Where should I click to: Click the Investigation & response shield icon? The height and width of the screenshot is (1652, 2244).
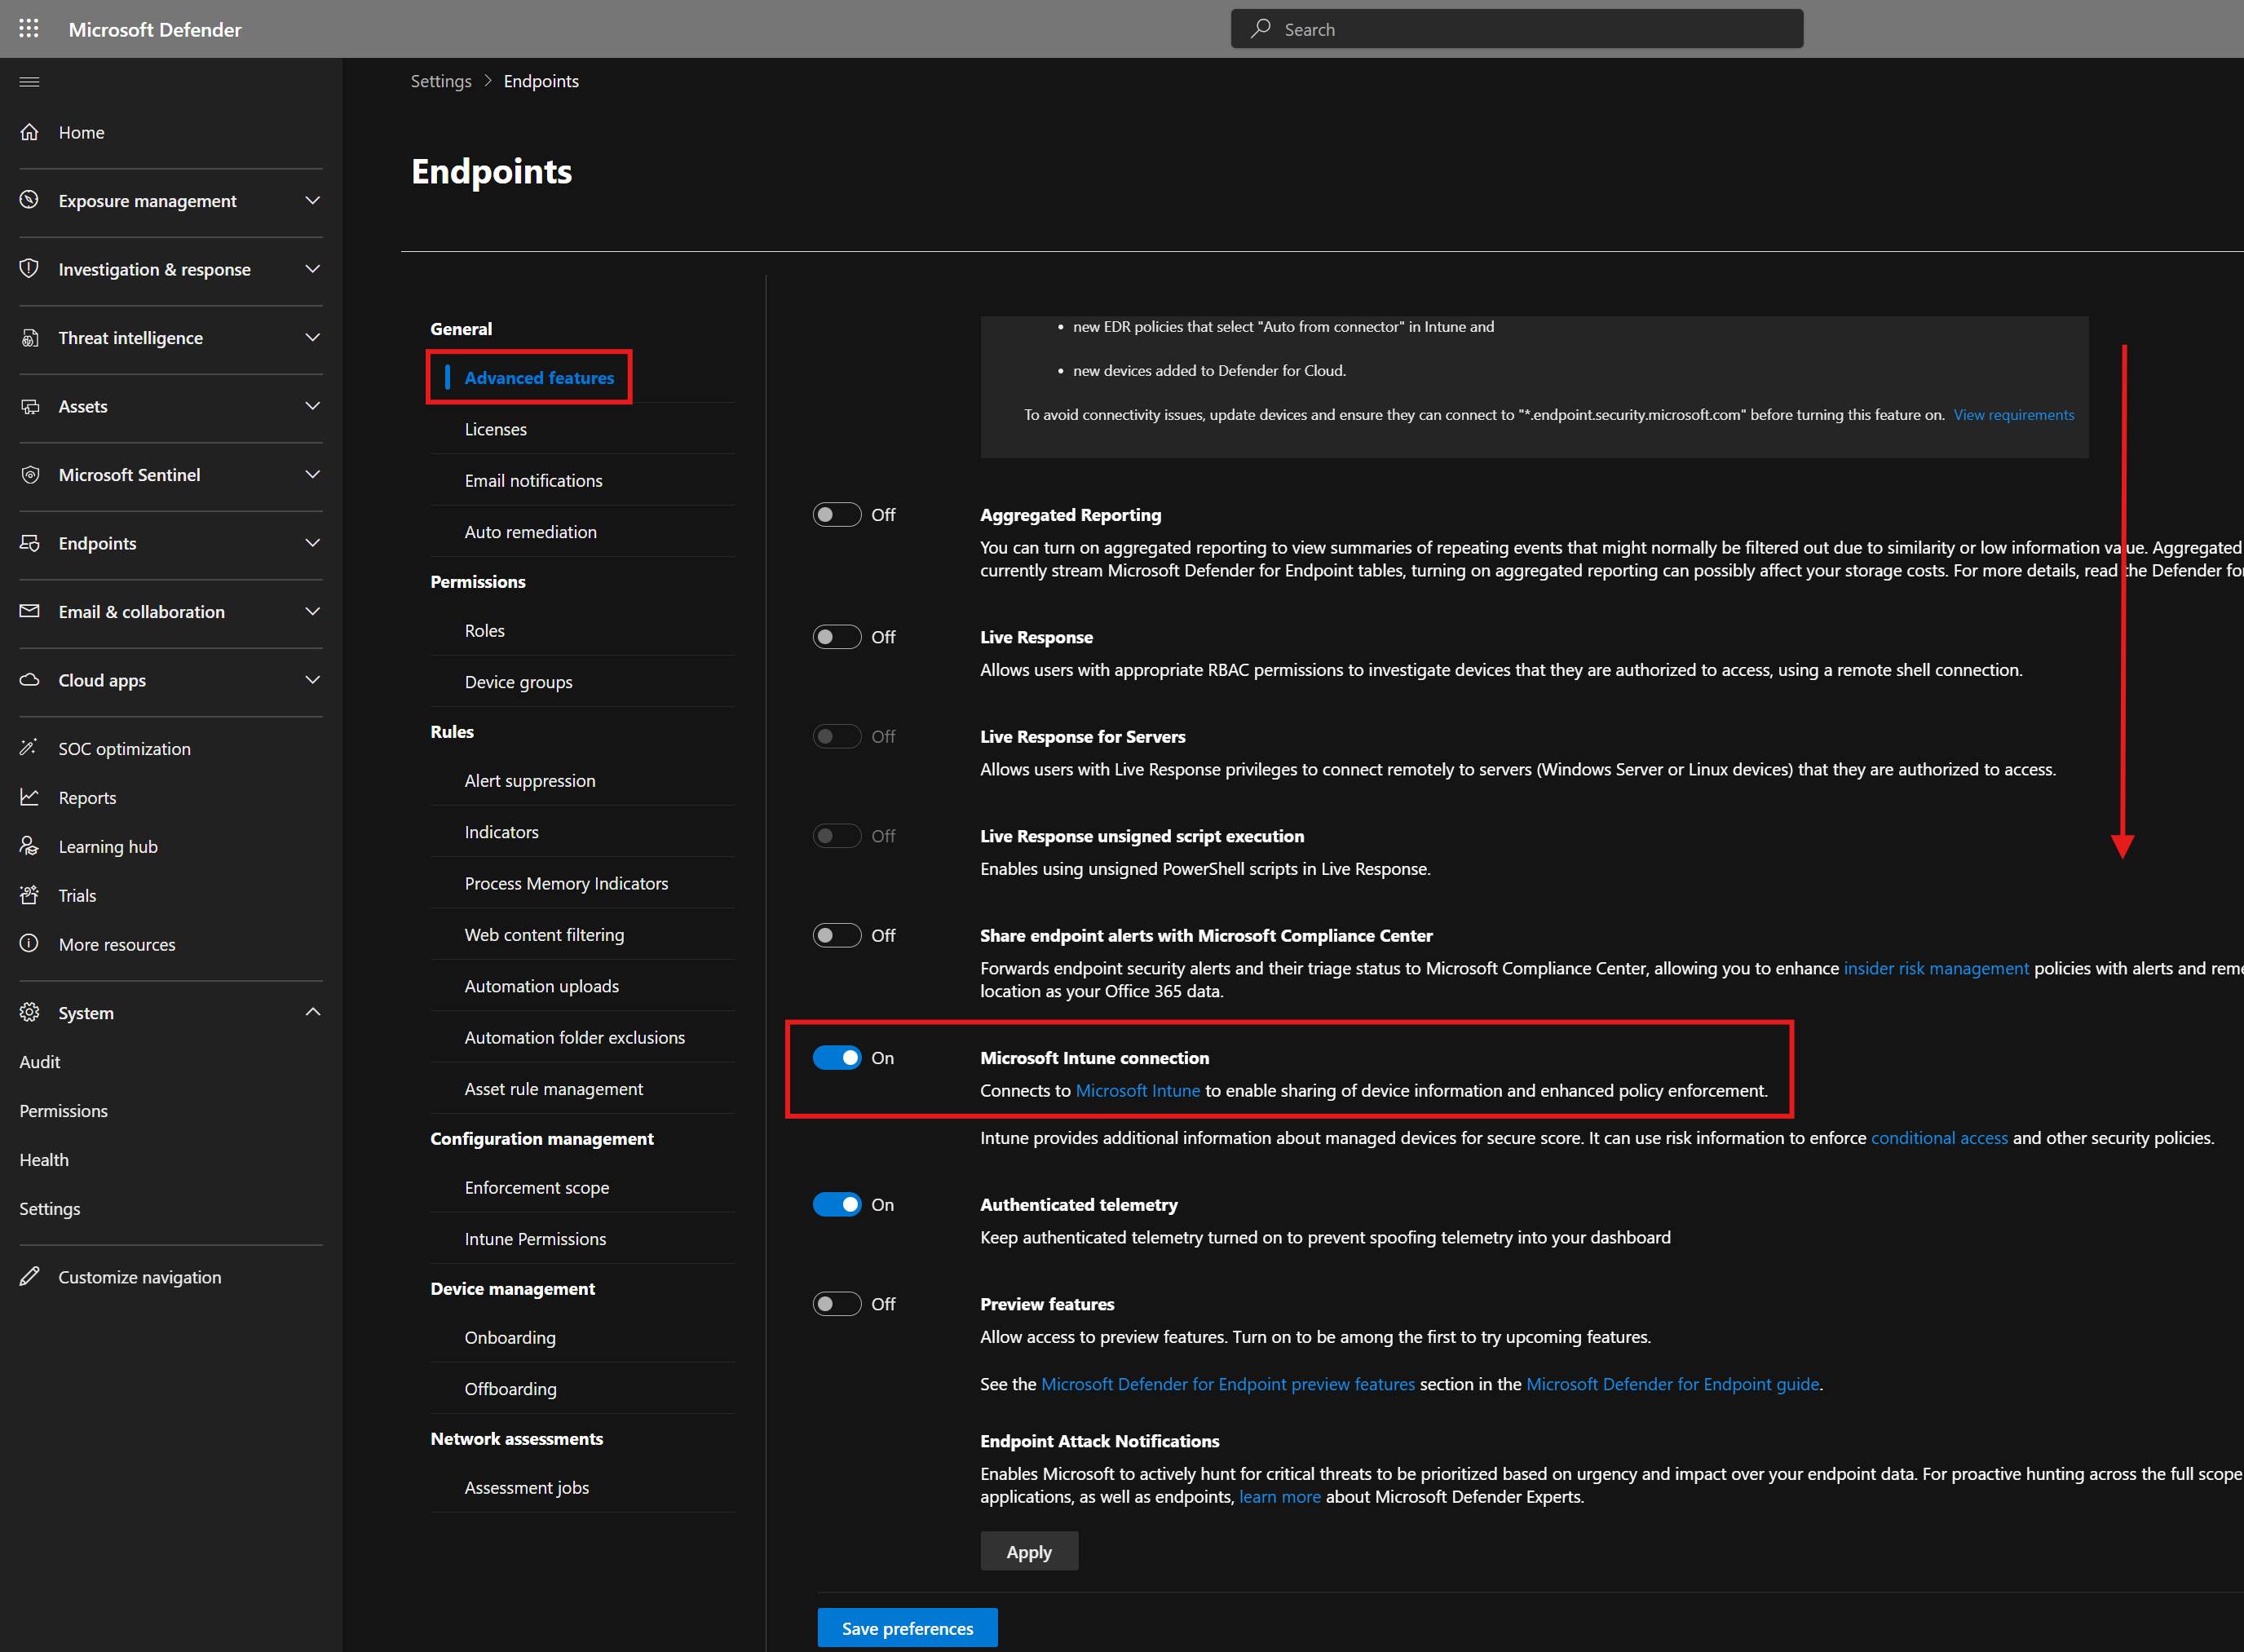tap(29, 269)
